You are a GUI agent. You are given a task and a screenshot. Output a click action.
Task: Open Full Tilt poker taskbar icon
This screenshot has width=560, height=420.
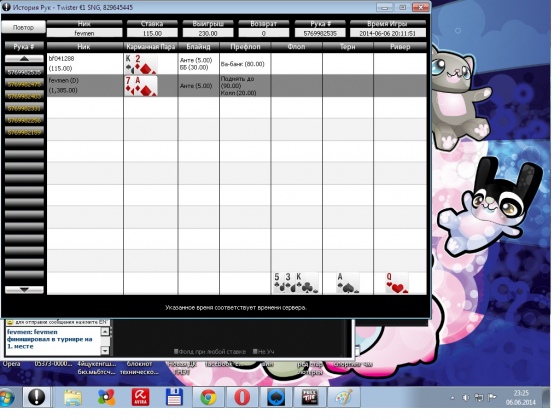[309, 397]
